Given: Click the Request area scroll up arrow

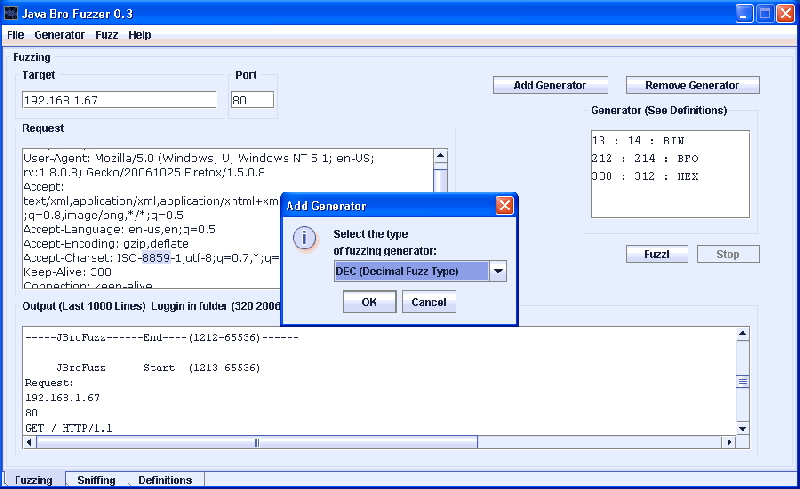Looking at the screenshot, I should tap(440, 155).
